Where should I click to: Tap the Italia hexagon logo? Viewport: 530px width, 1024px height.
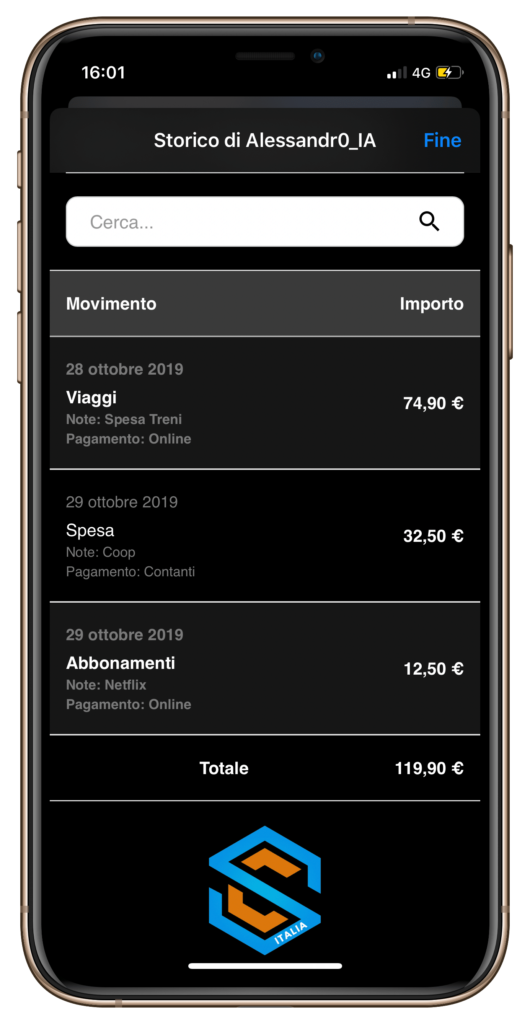pyautogui.click(x=265, y=890)
